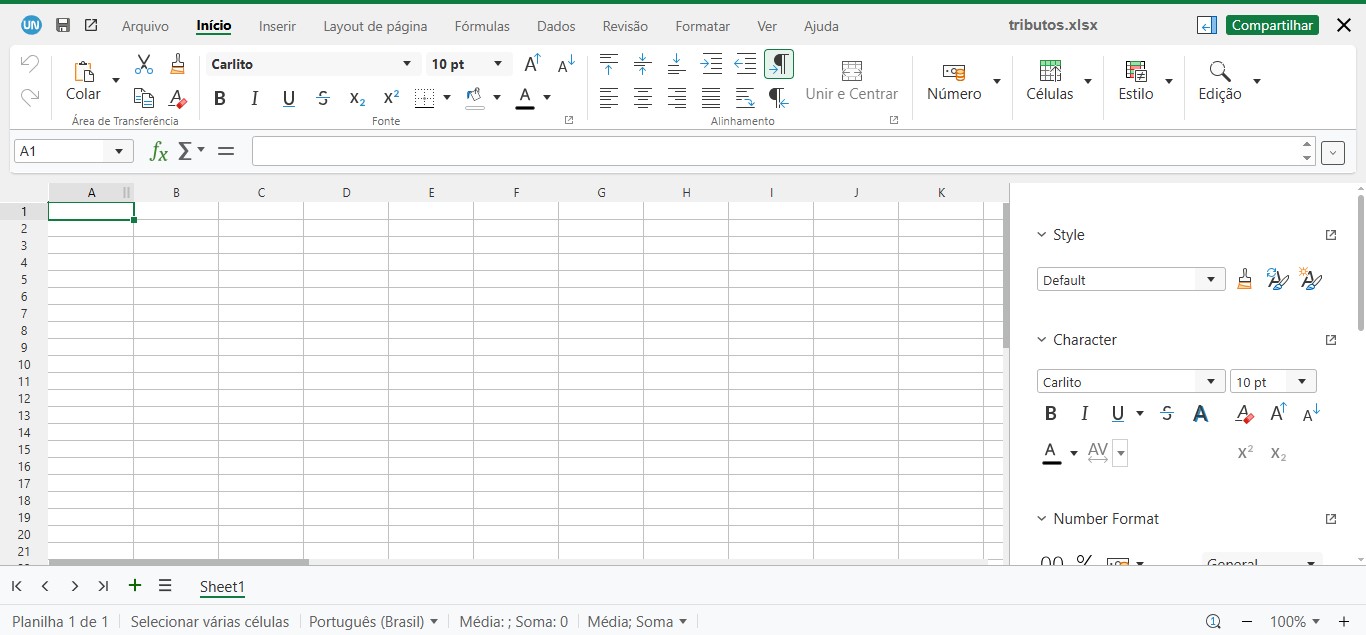Screen dimensions: 1366x635
Task: Select the Strikethrough icon in the ribbon
Action: tap(322, 98)
